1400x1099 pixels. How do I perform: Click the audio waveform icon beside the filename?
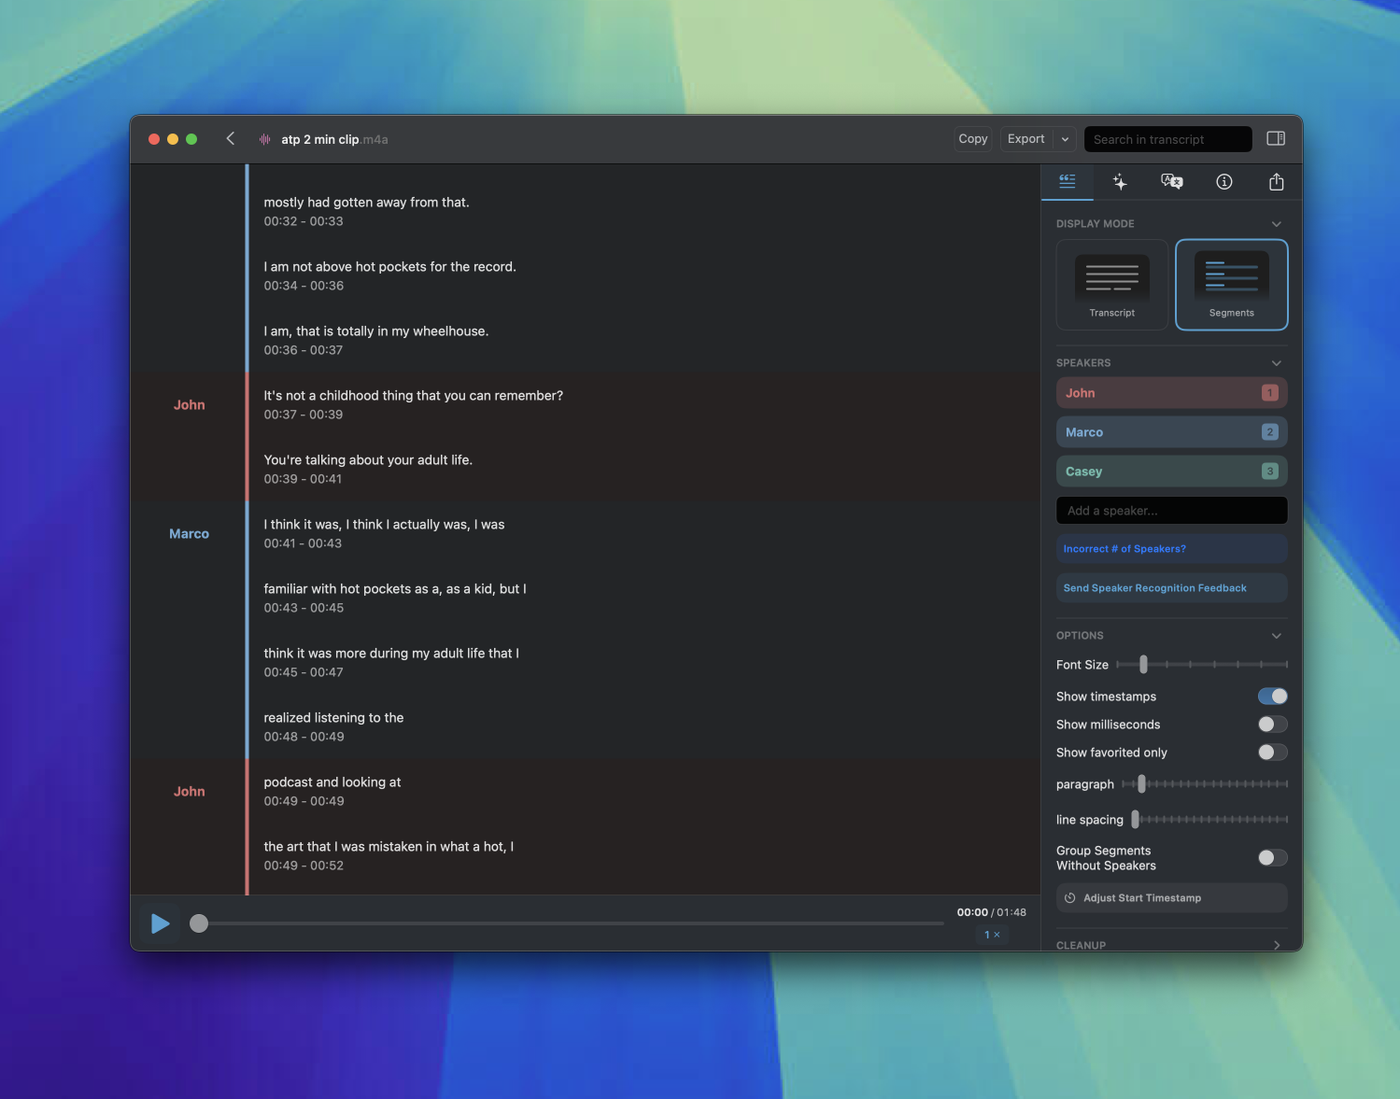point(265,140)
